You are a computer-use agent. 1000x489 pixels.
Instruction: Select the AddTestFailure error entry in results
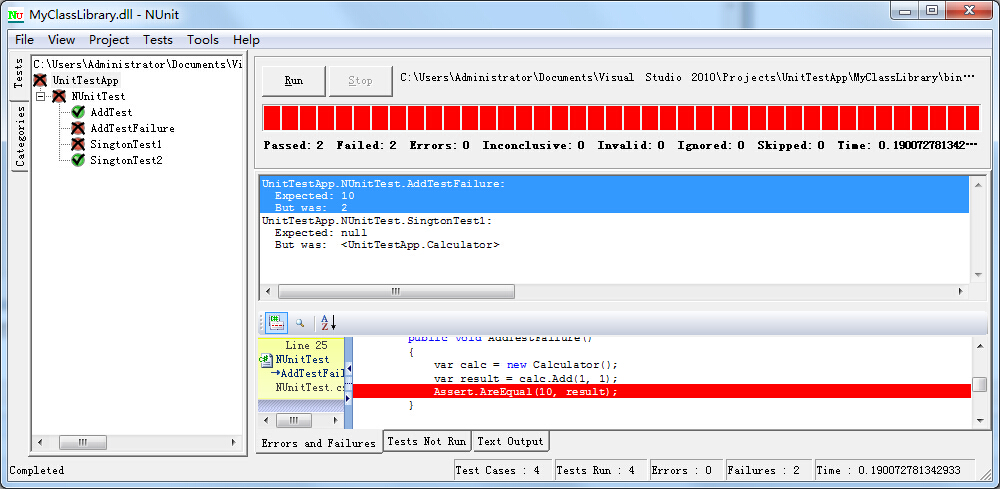[x=615, y=196]
